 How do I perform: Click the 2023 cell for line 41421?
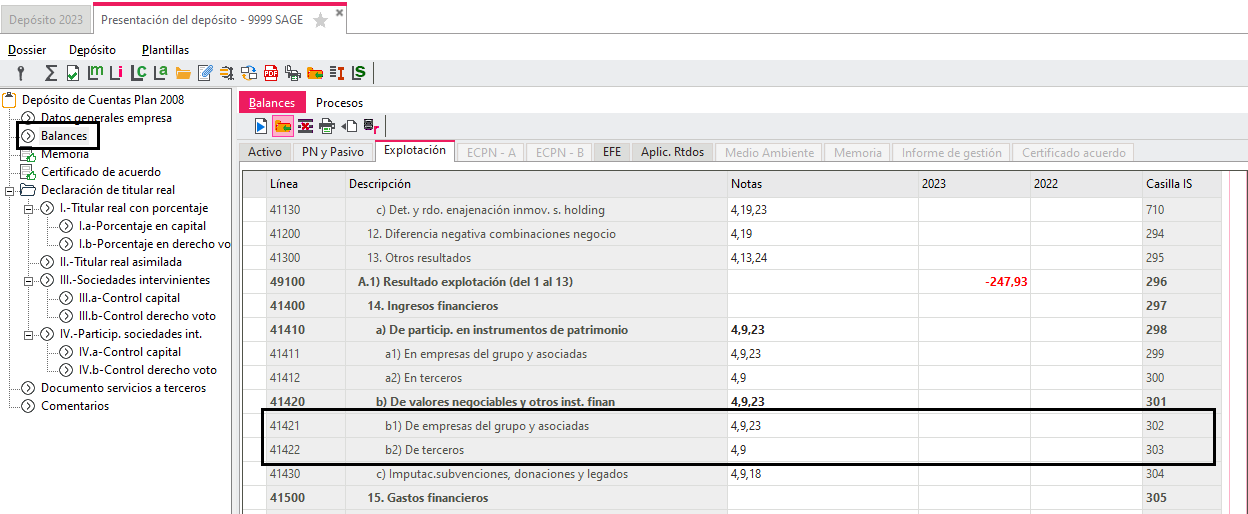tap(975, 426)
